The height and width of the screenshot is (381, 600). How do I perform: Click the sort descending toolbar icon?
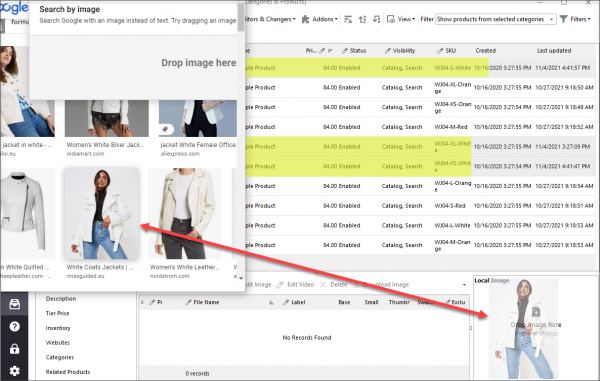pos(377,19)
